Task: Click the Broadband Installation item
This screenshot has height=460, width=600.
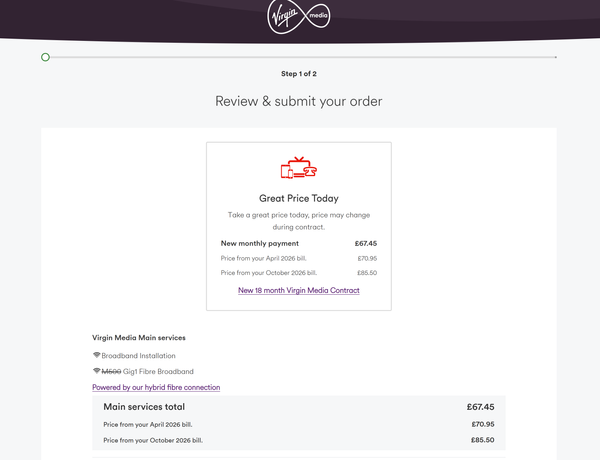Action: tap(138, 356)
